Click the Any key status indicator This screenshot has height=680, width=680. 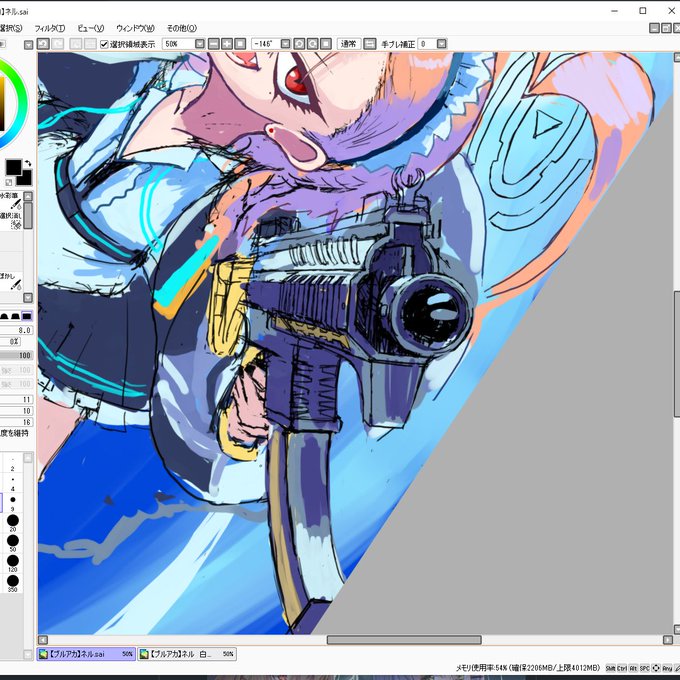tap(667, 668)
